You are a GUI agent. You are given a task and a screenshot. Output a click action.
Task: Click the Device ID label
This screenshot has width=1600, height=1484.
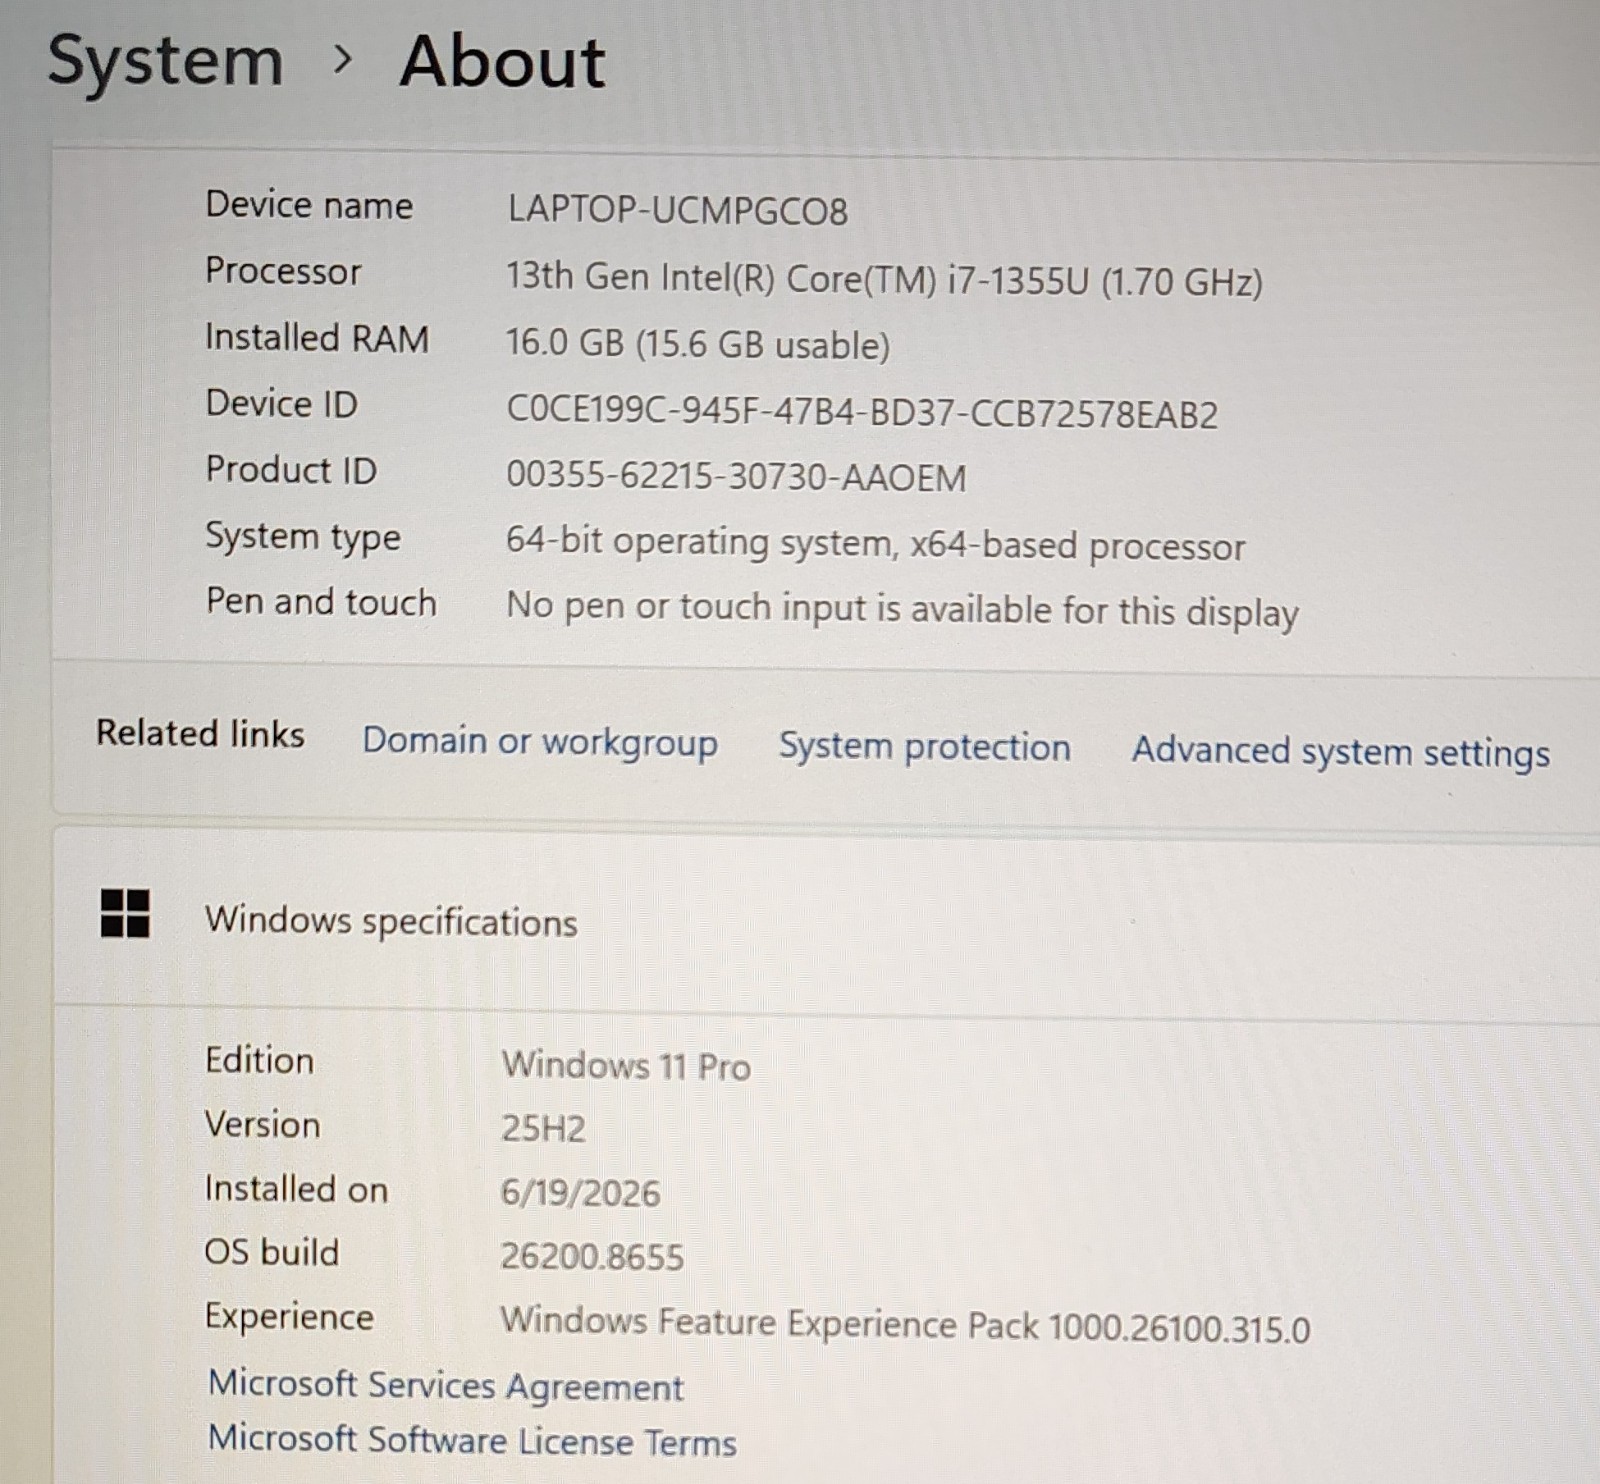click(x=281, y=404)
